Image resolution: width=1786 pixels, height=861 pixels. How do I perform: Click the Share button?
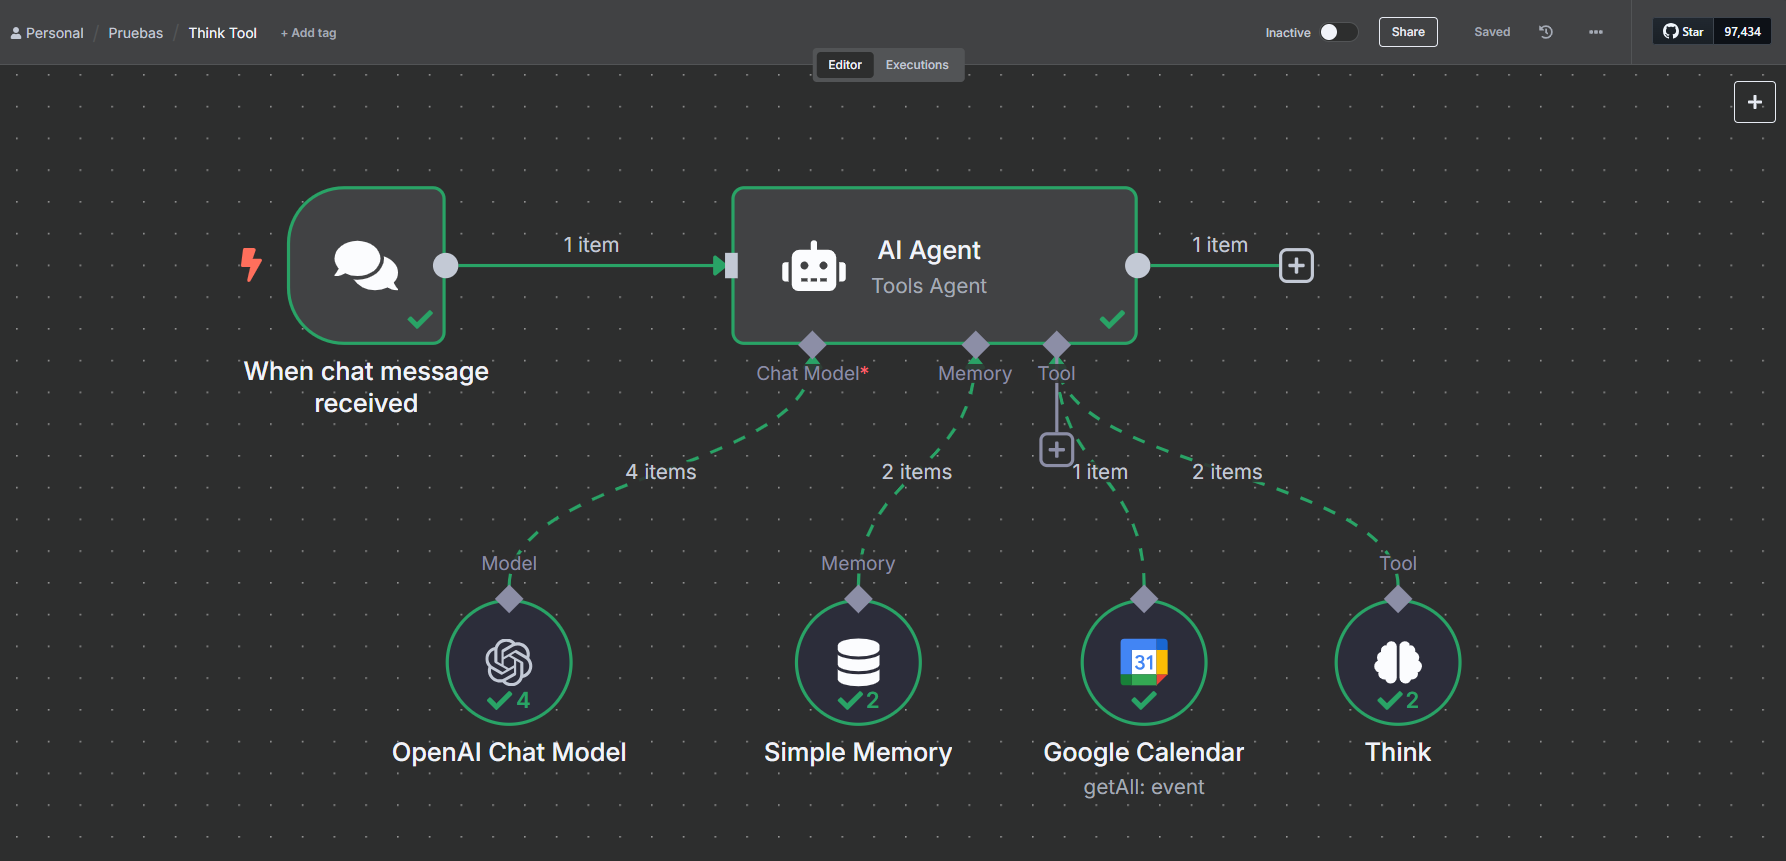(1408, 32)
